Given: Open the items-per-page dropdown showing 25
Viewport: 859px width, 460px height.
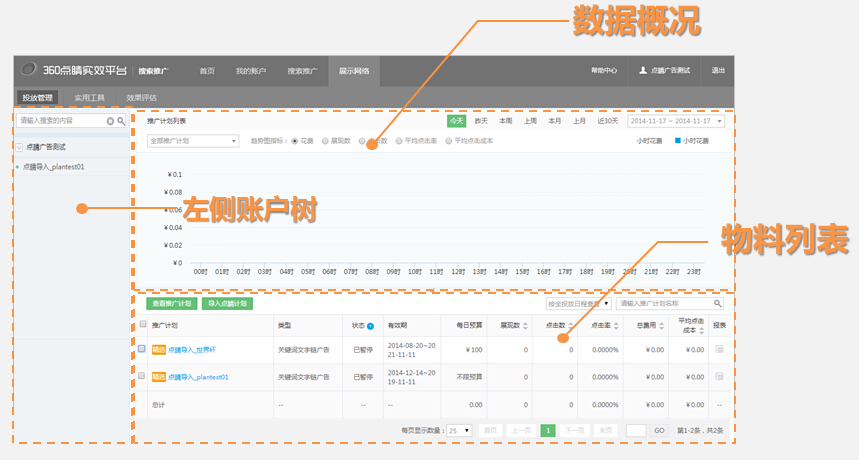Looking at the screenshot, I should [x=460, y=430].
